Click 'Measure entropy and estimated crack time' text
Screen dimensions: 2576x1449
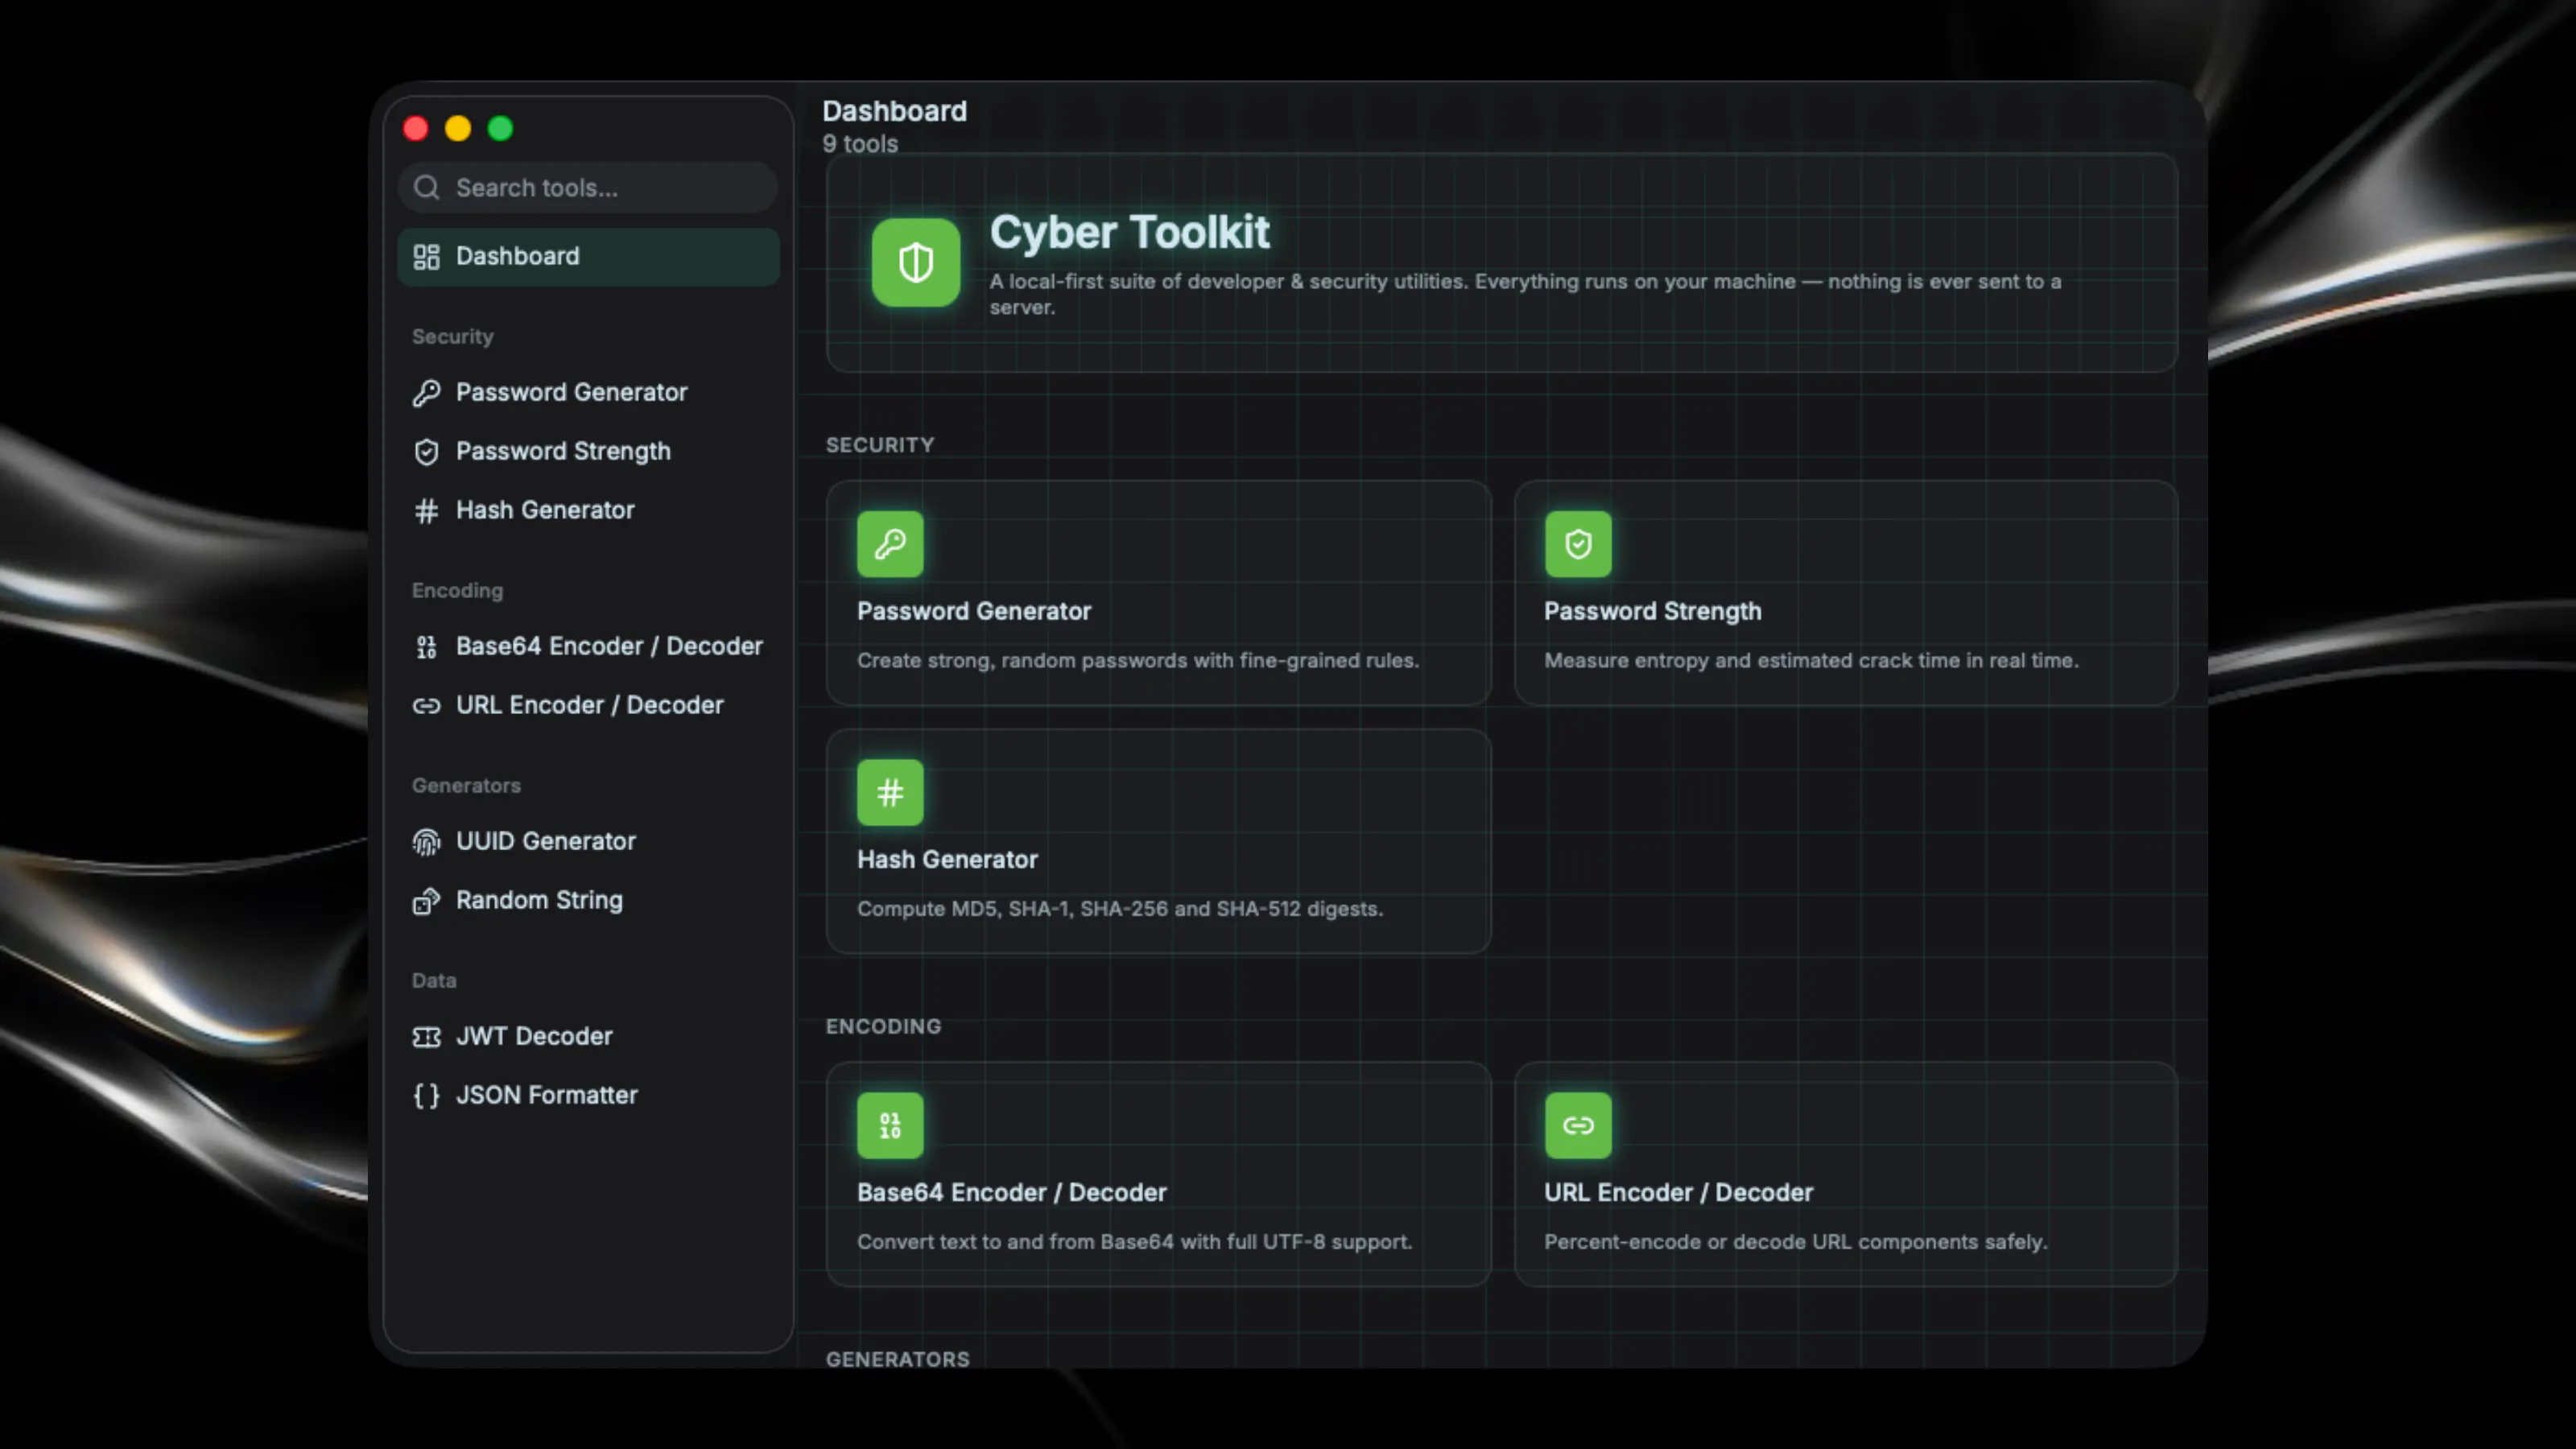1811,661
